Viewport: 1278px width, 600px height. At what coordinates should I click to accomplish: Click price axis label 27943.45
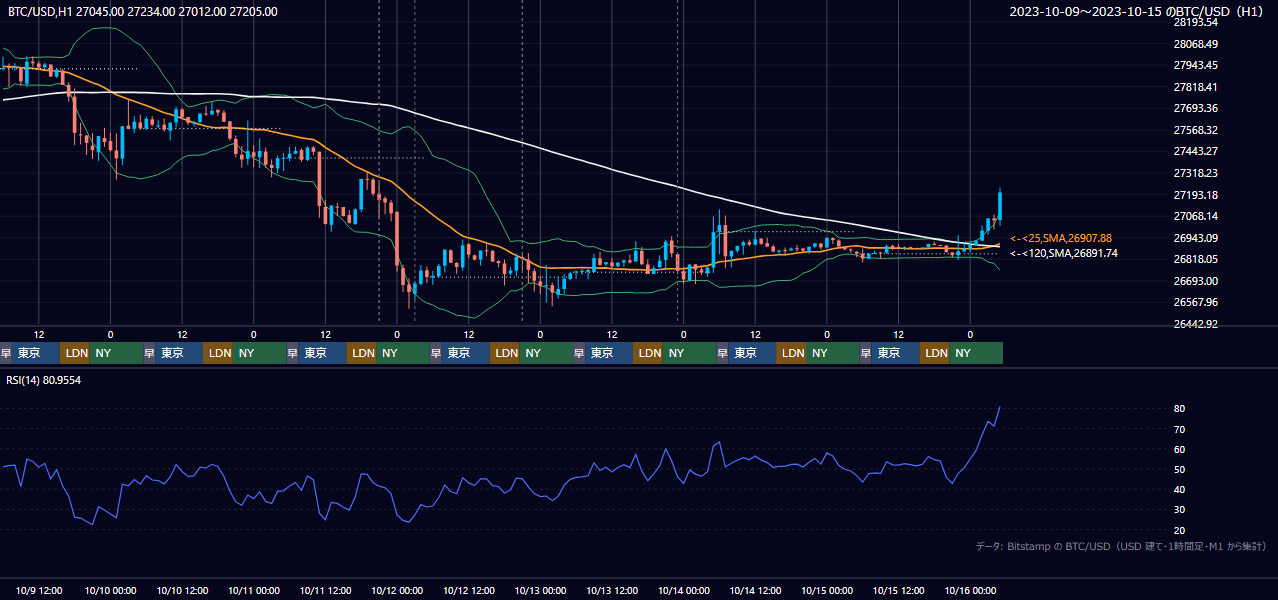tap(1195, 65)
